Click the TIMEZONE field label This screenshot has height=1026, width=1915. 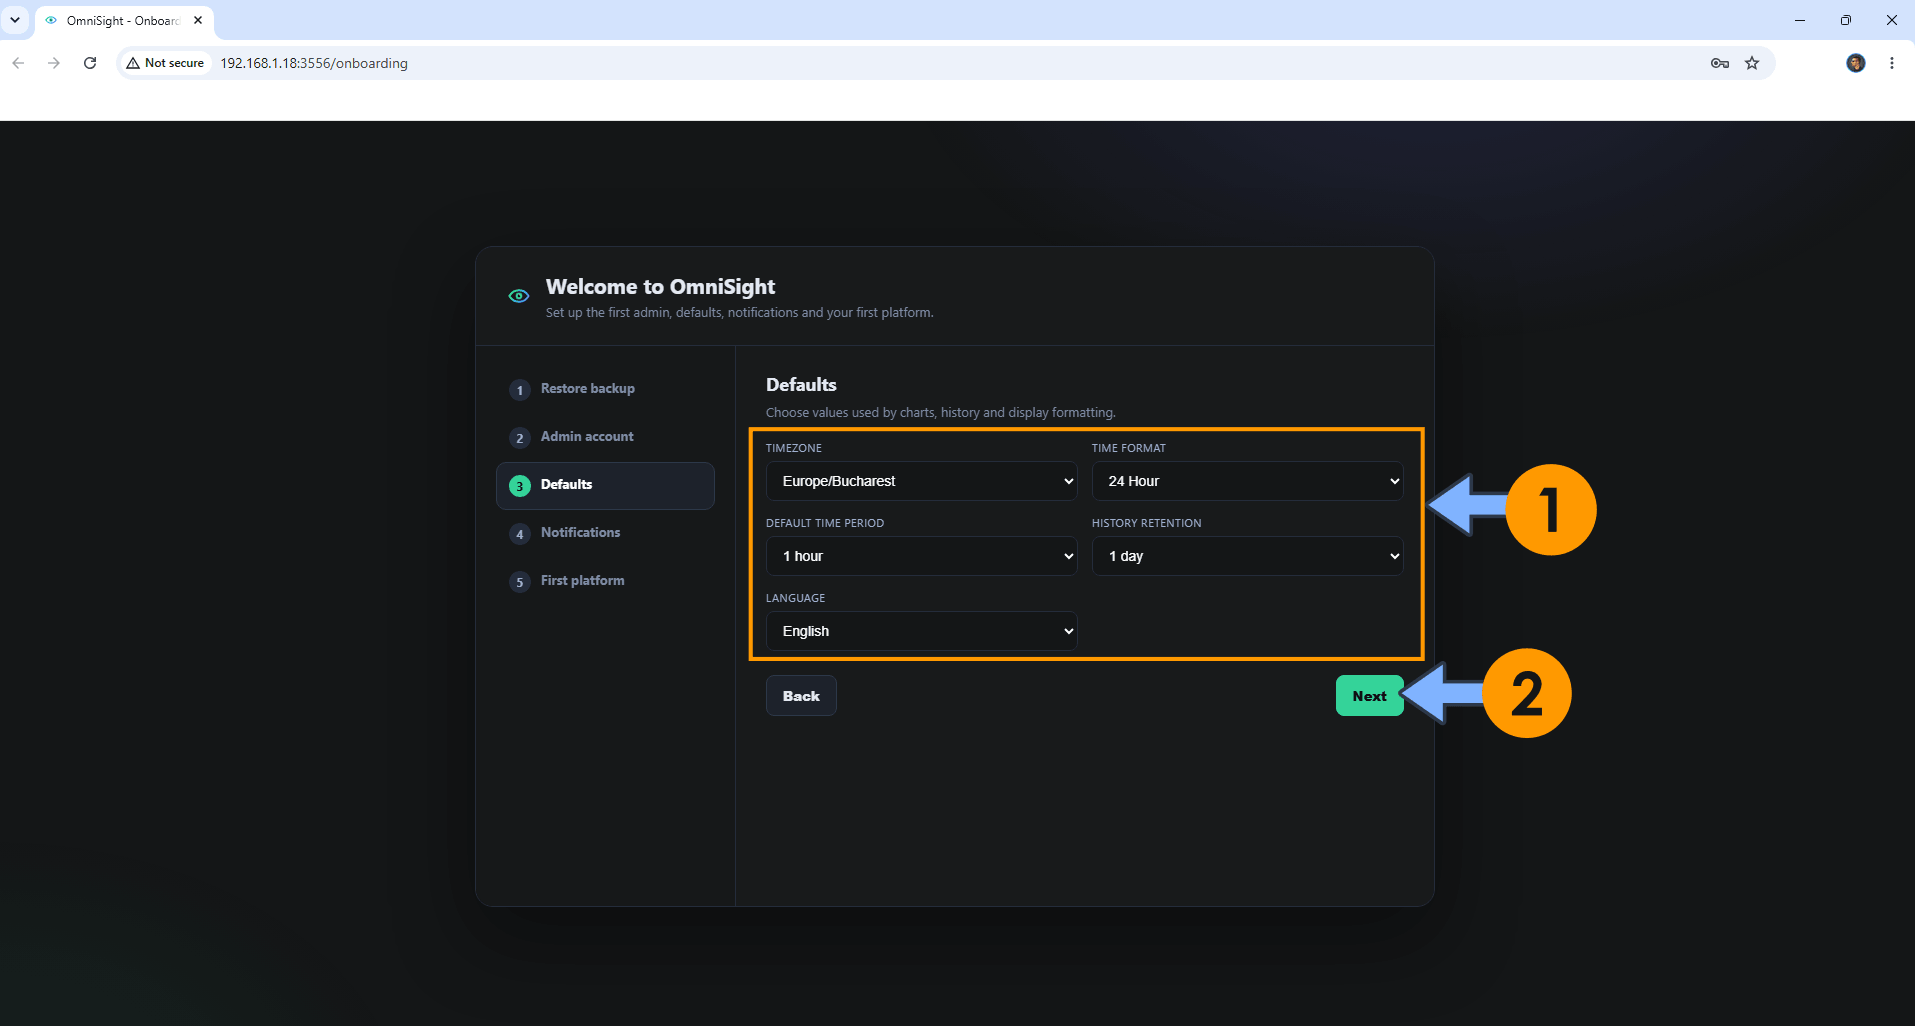click(794, 448)
